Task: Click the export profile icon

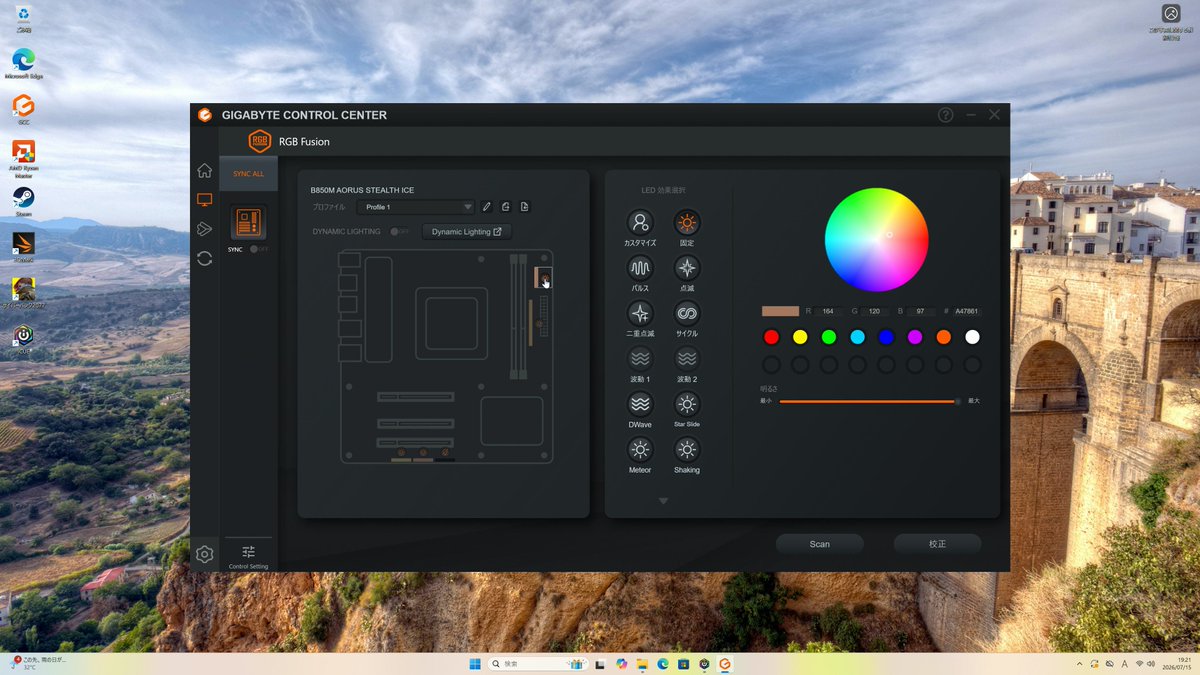Action: (x=506, y=207)
